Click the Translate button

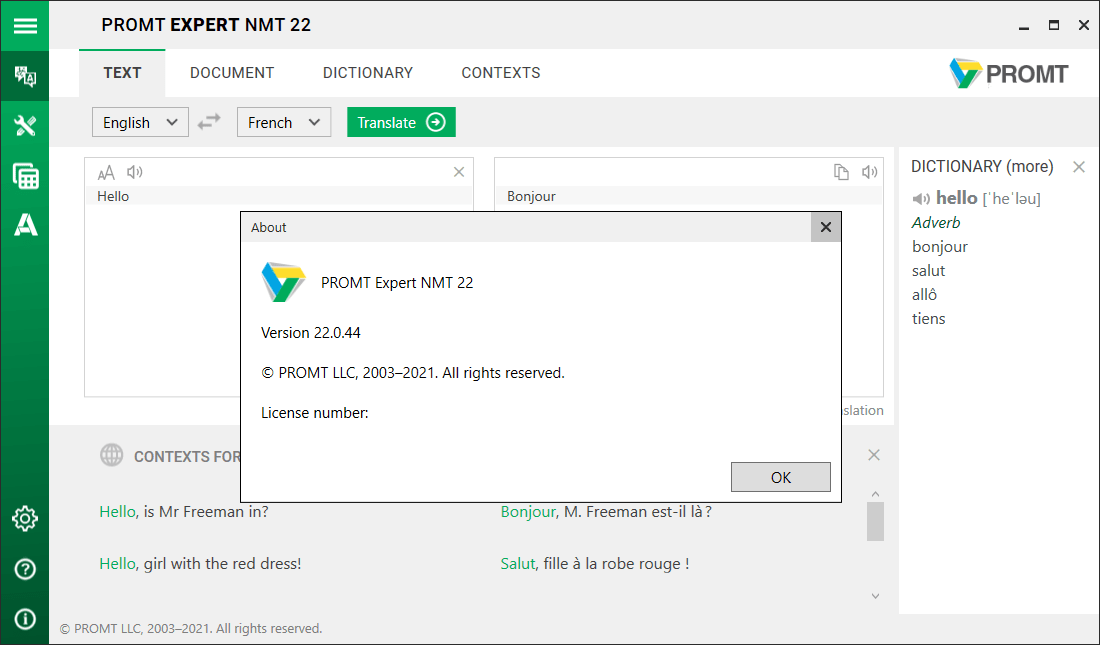(x=401, y=122)
